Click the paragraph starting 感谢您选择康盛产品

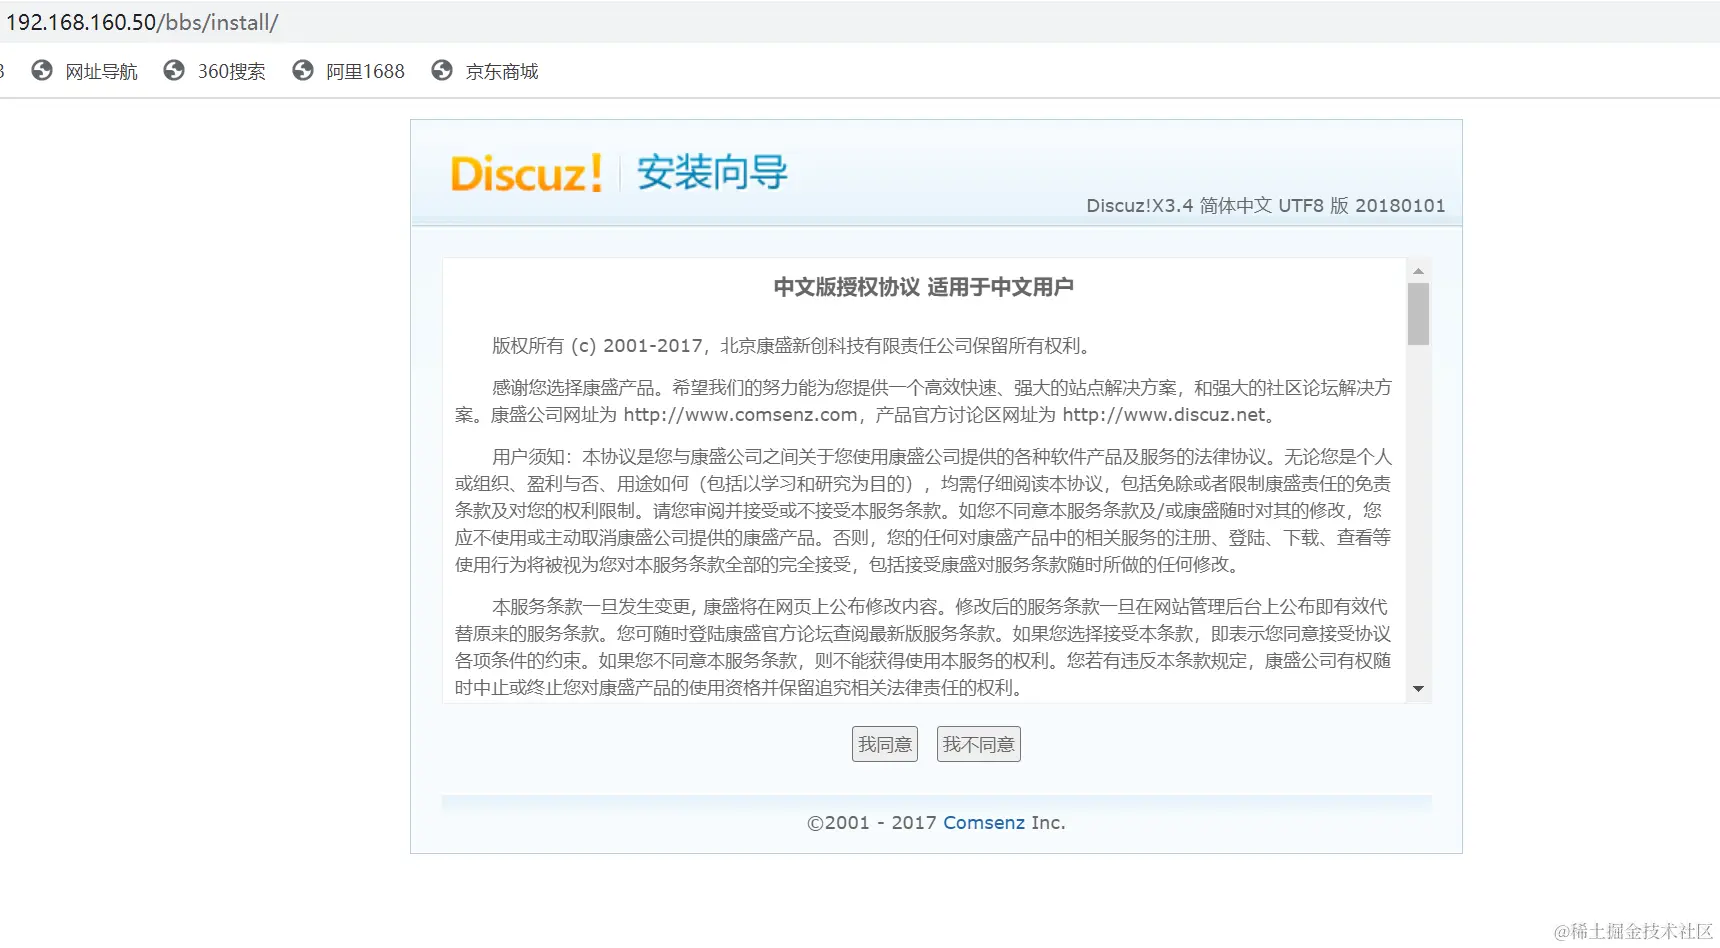(923, 401)
